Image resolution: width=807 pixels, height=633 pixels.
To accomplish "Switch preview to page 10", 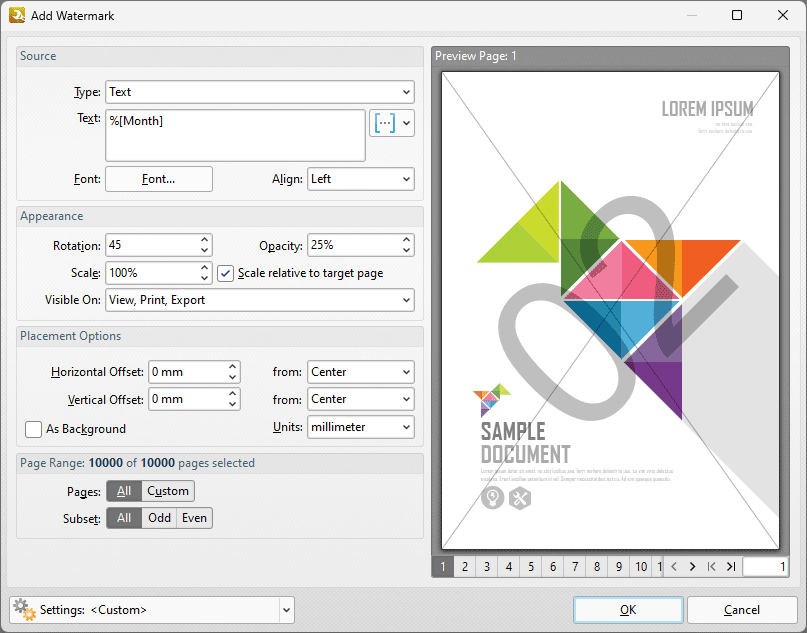I will pyautogui.click(x=641, y=567).
